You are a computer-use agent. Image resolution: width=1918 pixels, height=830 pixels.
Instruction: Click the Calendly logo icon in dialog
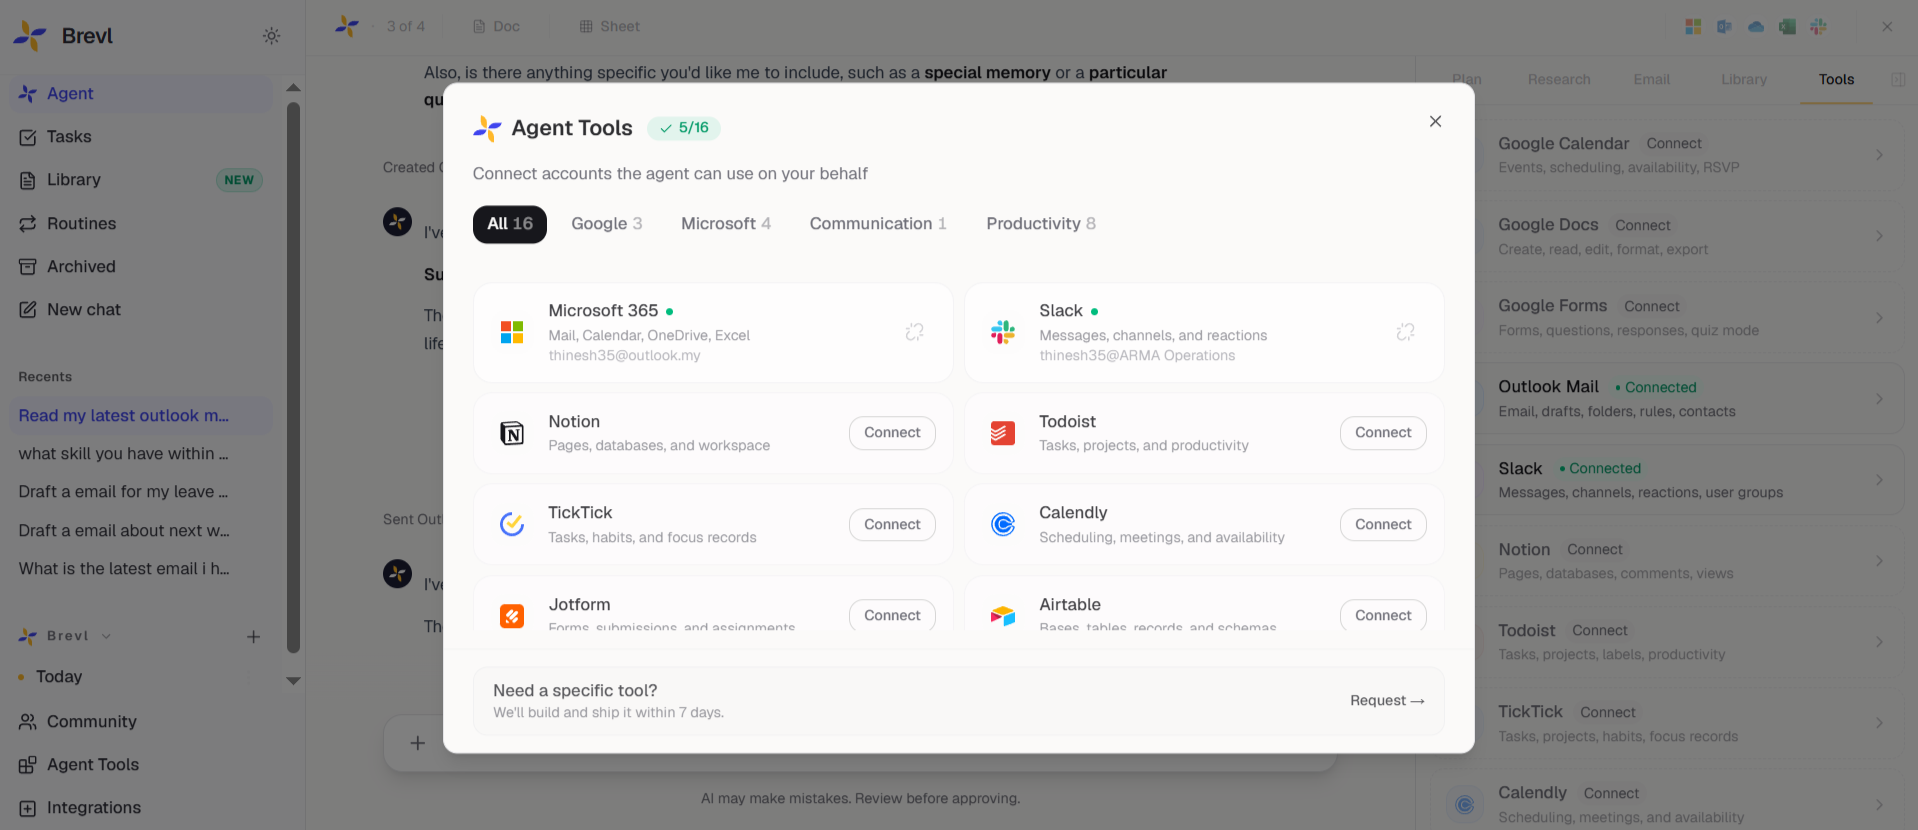(x=1003, y=524)
